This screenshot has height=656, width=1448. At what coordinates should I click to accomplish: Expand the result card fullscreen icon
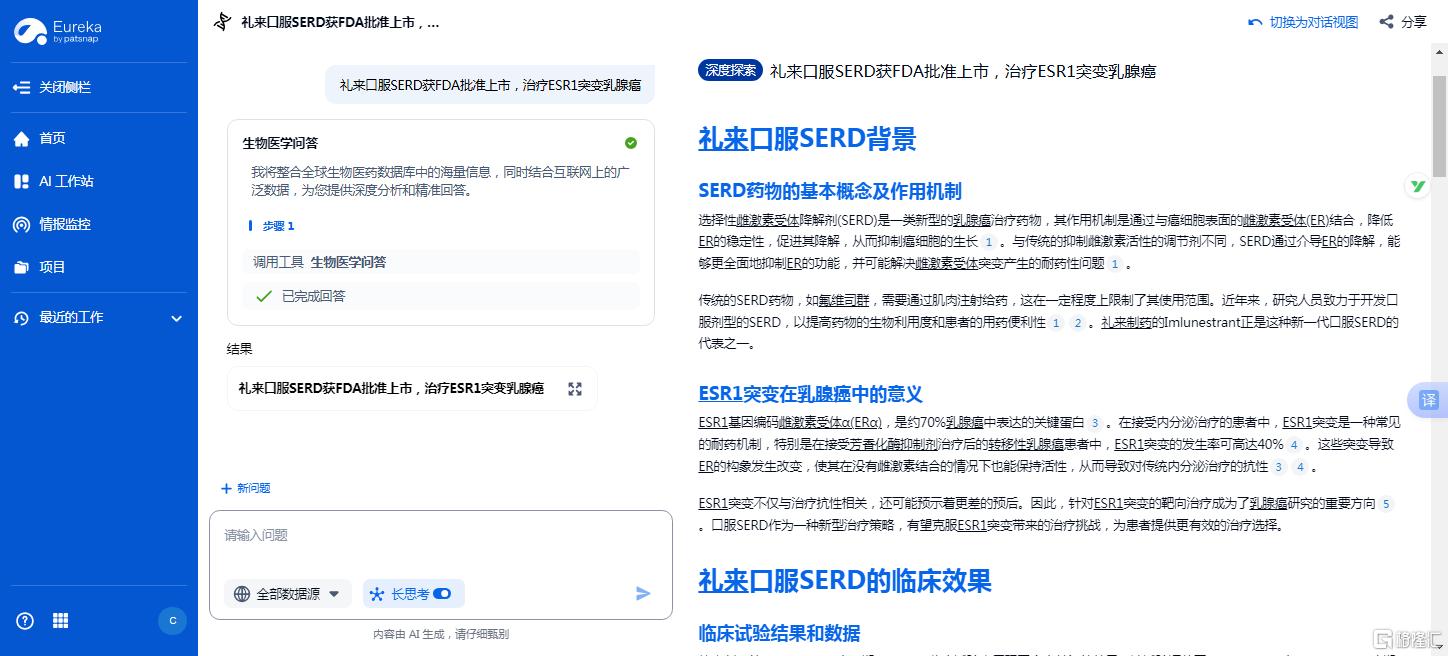point(575,389)
